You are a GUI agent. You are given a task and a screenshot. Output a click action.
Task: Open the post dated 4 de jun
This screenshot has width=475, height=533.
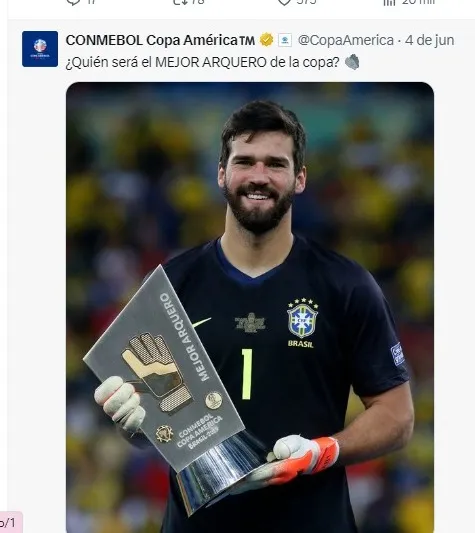point(429,40)
